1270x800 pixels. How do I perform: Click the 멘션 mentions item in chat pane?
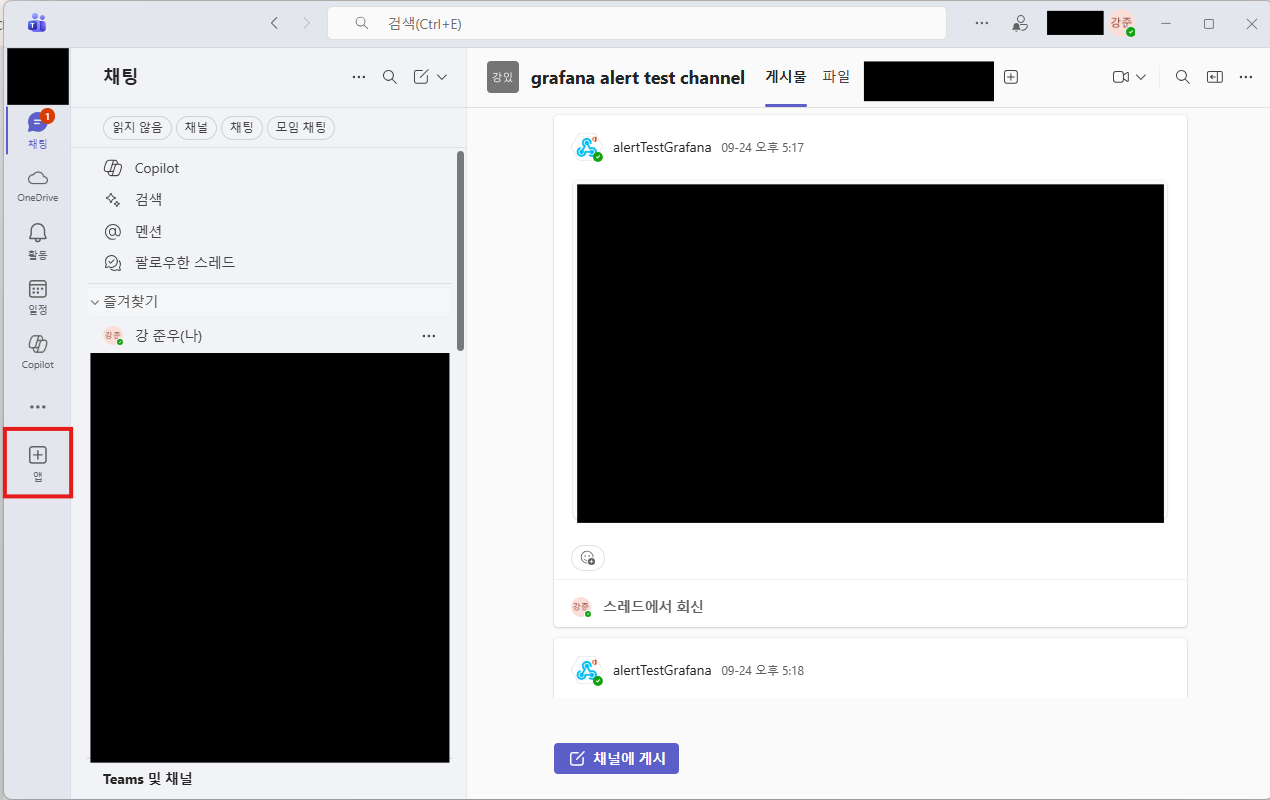[x=148, y=231]
